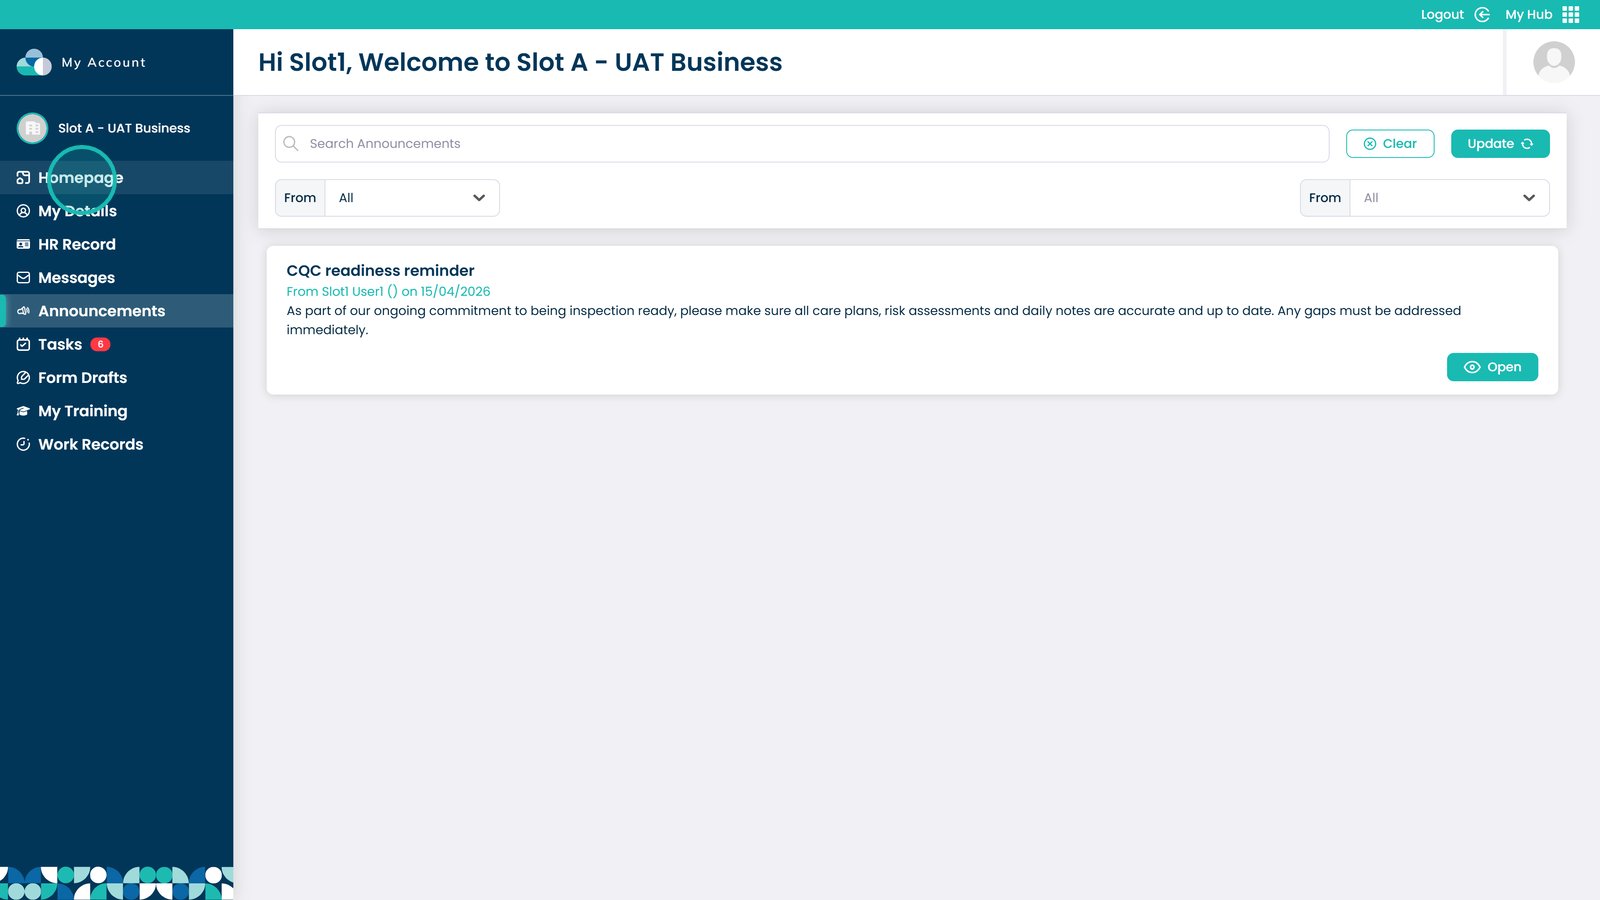Go to My Details
This screenshot has width=1600, height=900.
pos(116,211)
